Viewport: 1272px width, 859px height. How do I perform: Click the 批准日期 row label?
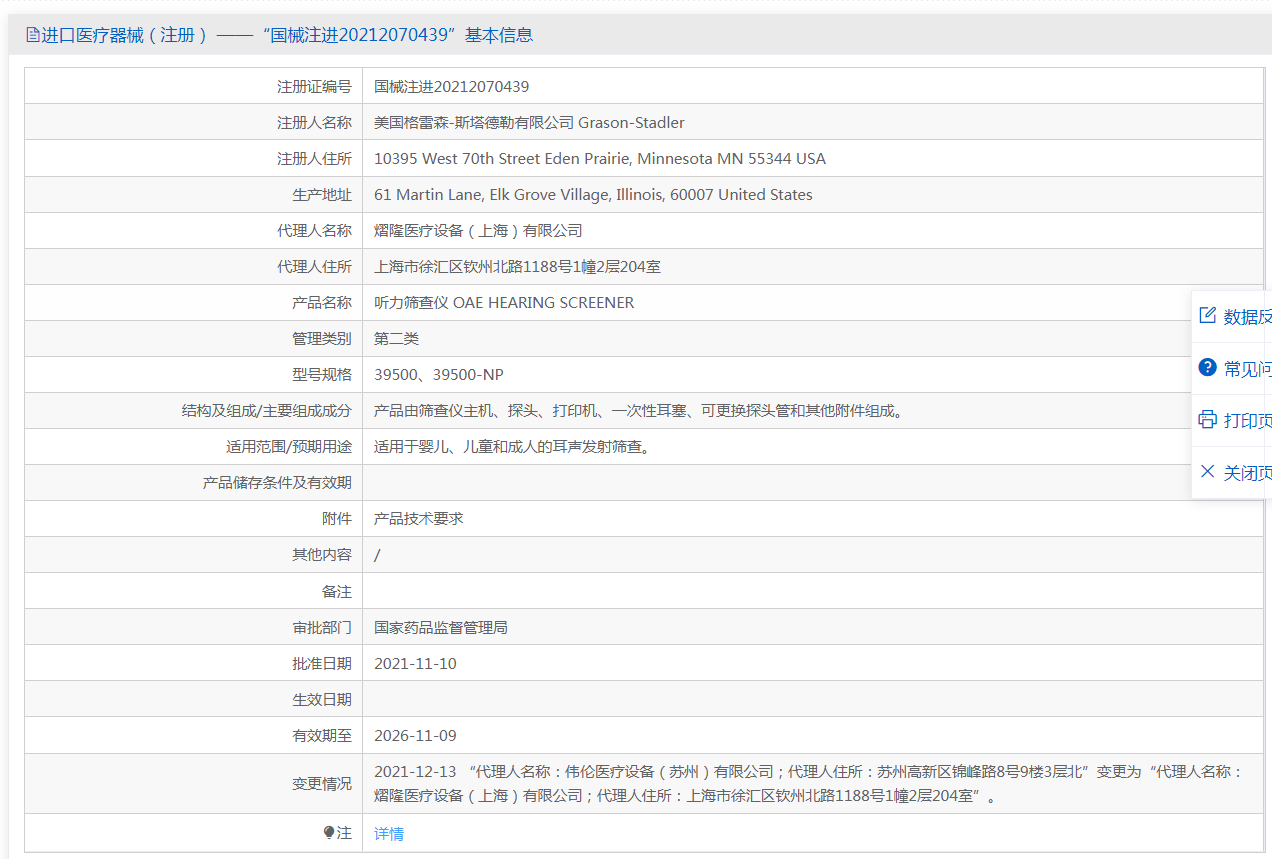coord(322,664)
